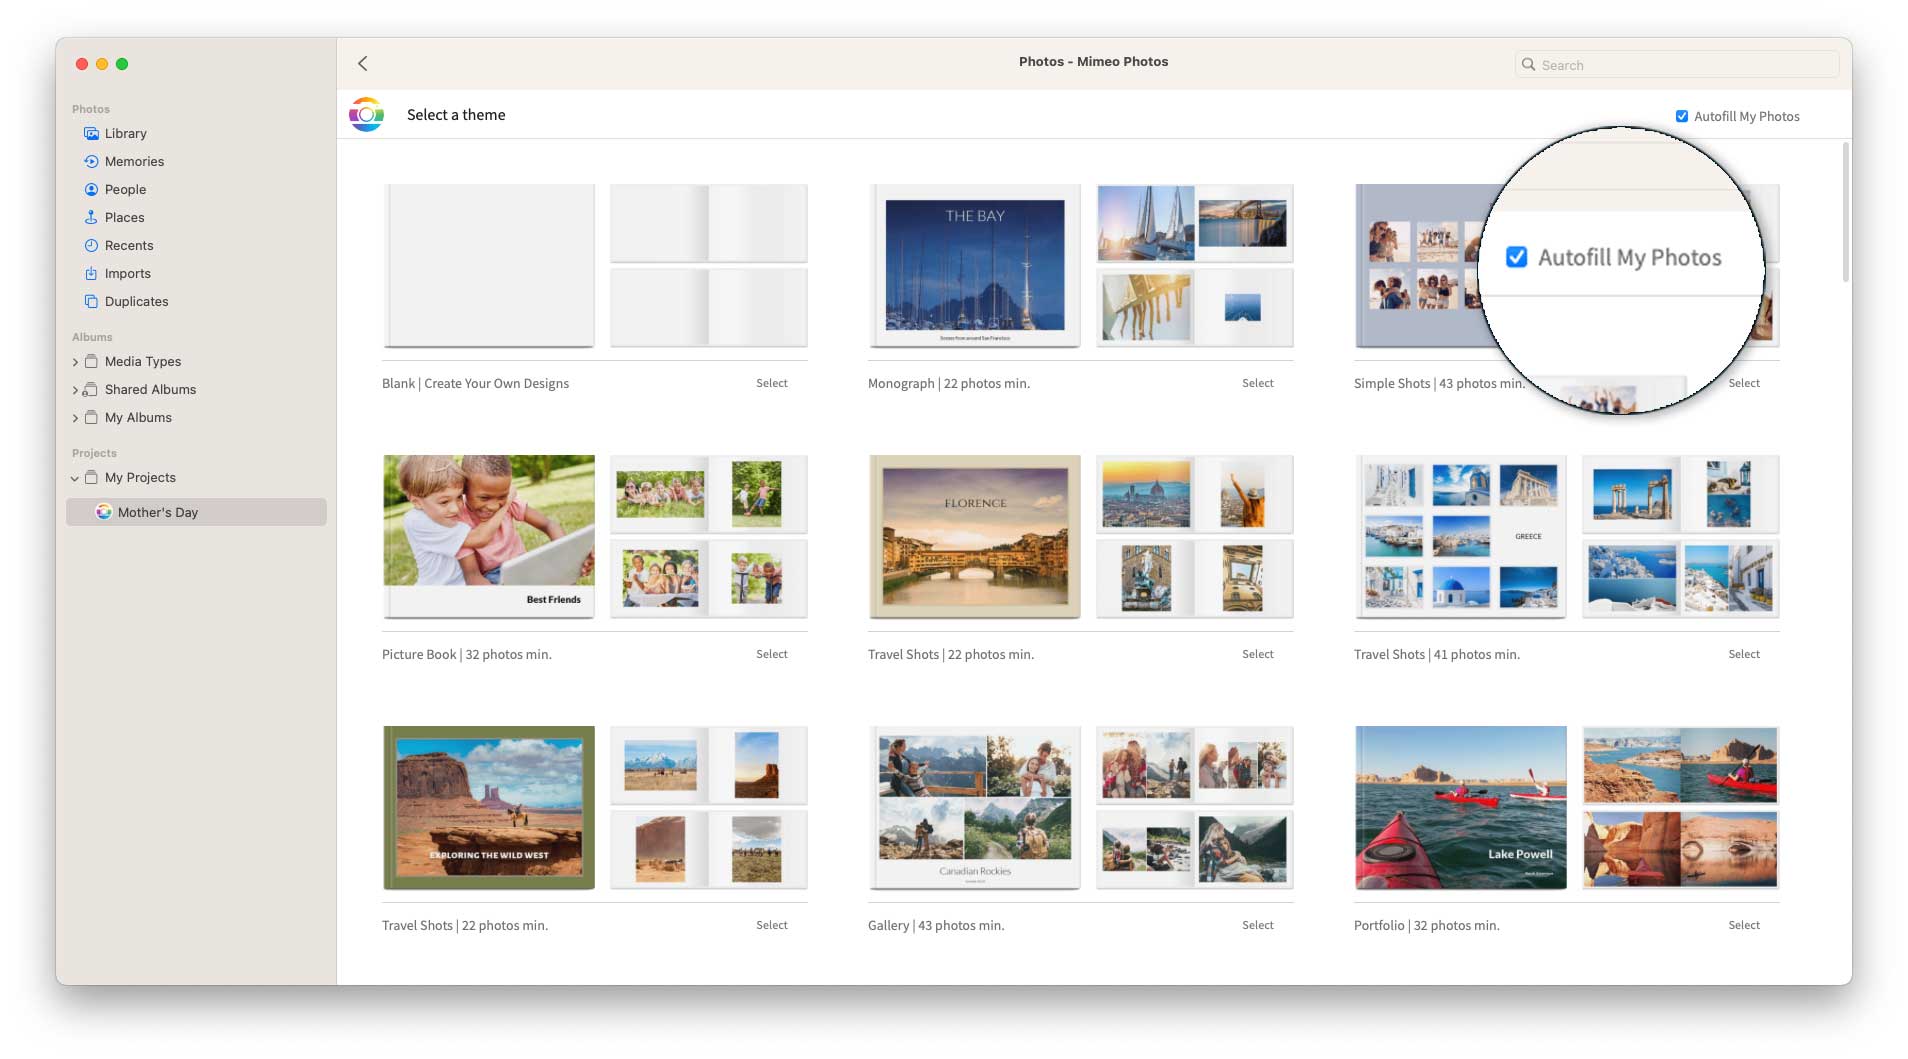Click the Duplicates icon in sidebar

click(x=91, y=301)
